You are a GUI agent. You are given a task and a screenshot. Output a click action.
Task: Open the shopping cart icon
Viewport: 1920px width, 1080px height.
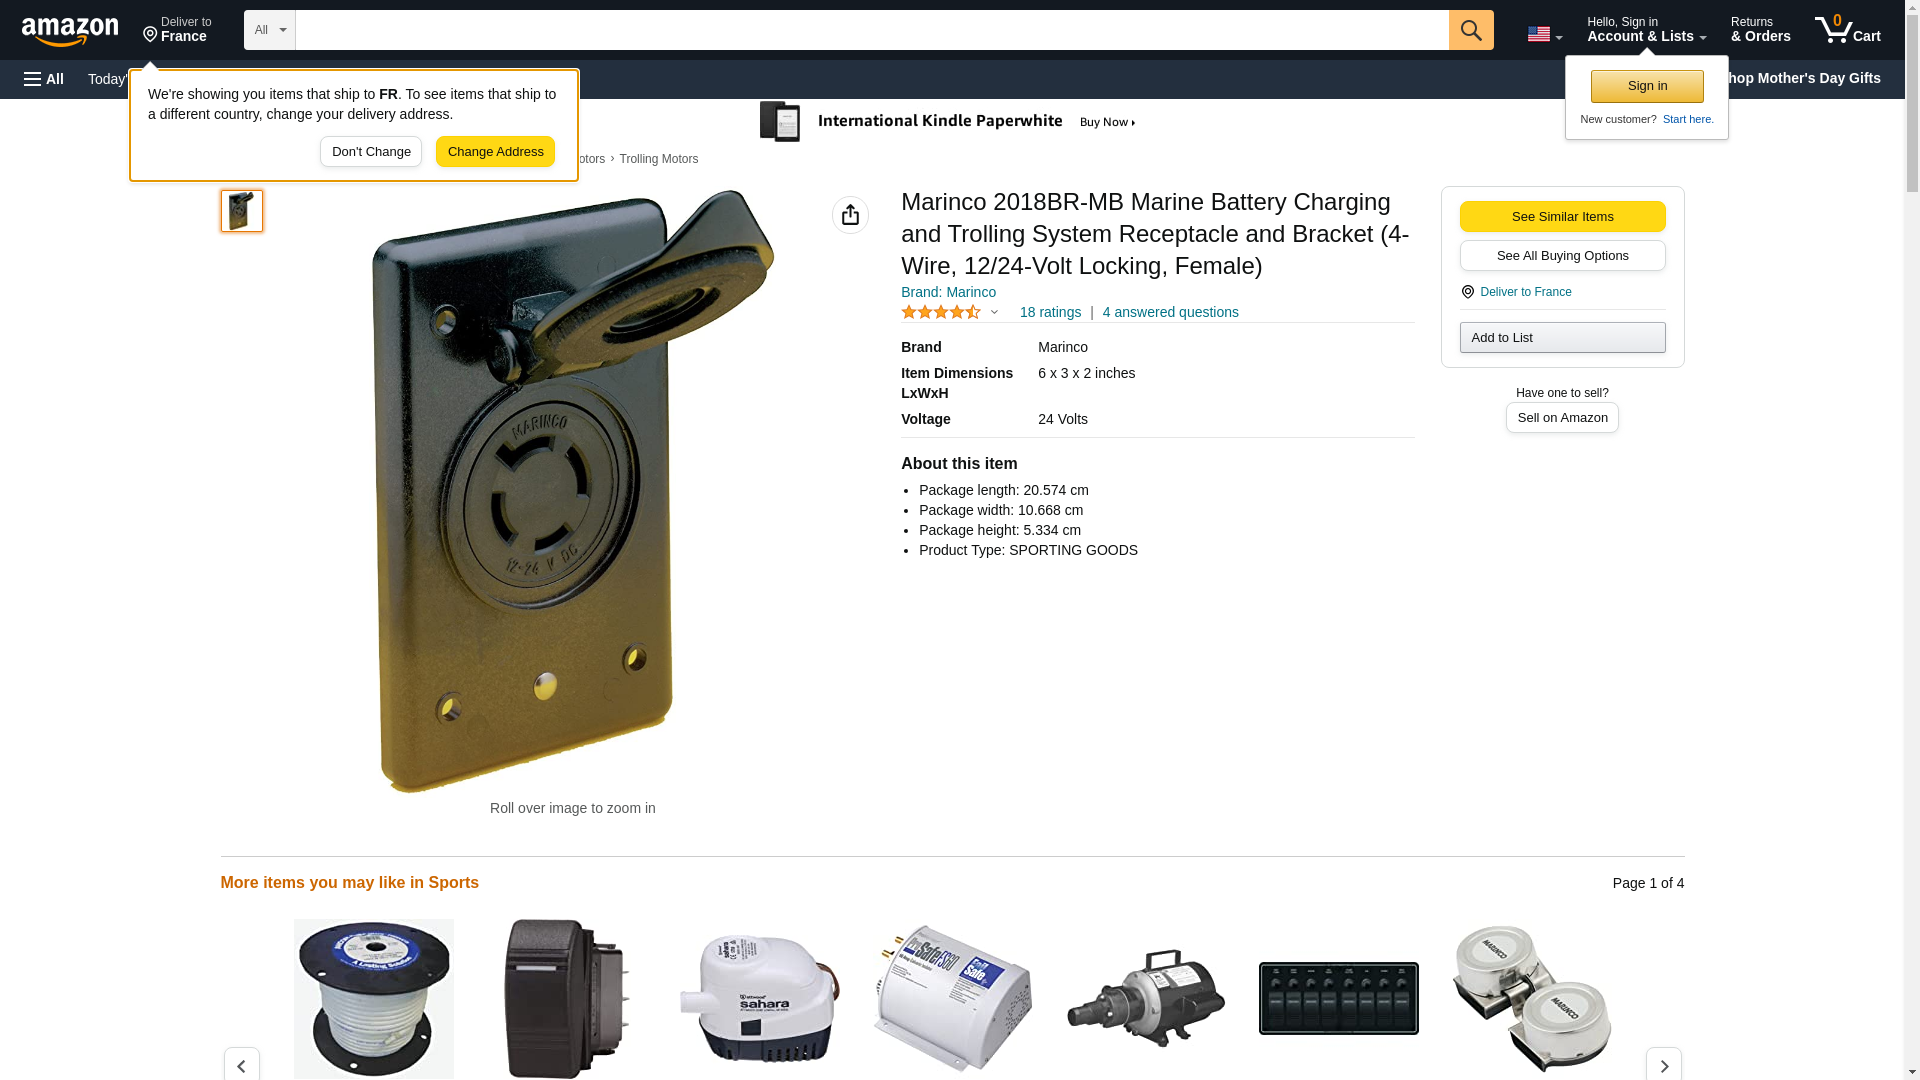click(1847, 29)
